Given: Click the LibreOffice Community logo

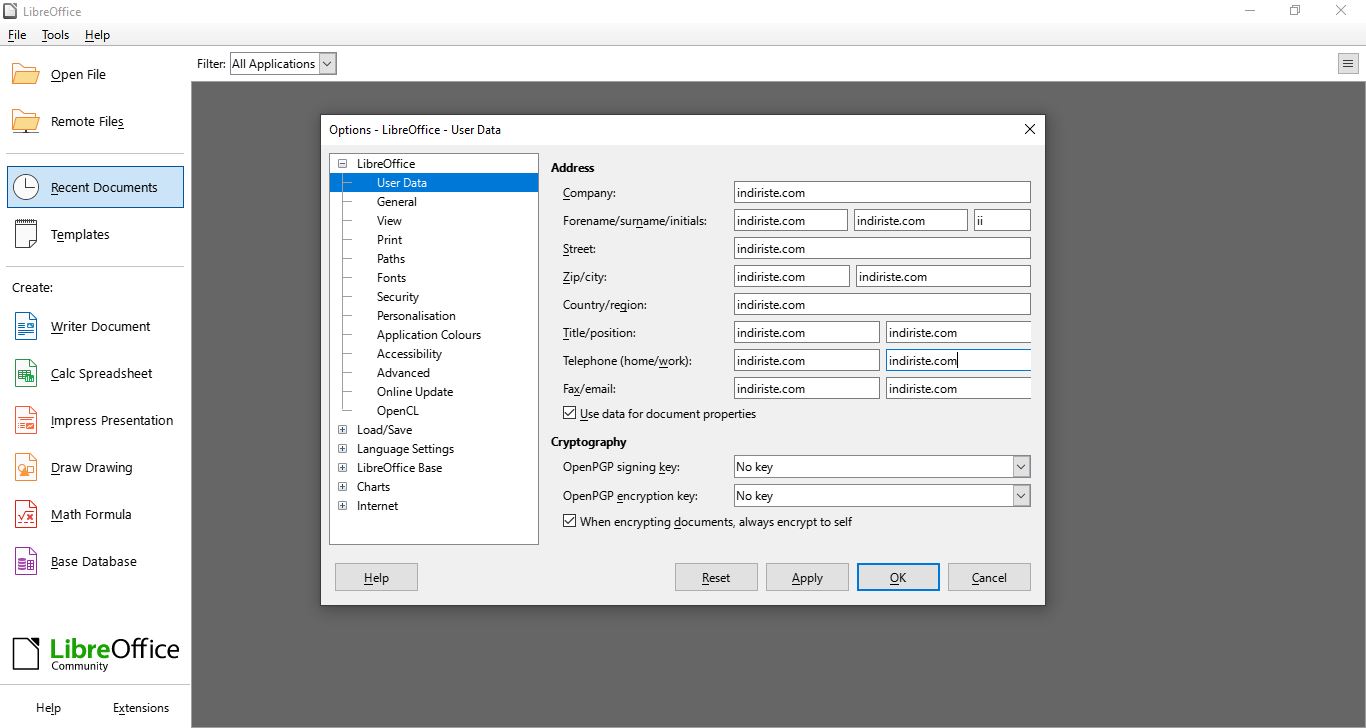Looking at the screenshot, I should [x=96, y=653].
